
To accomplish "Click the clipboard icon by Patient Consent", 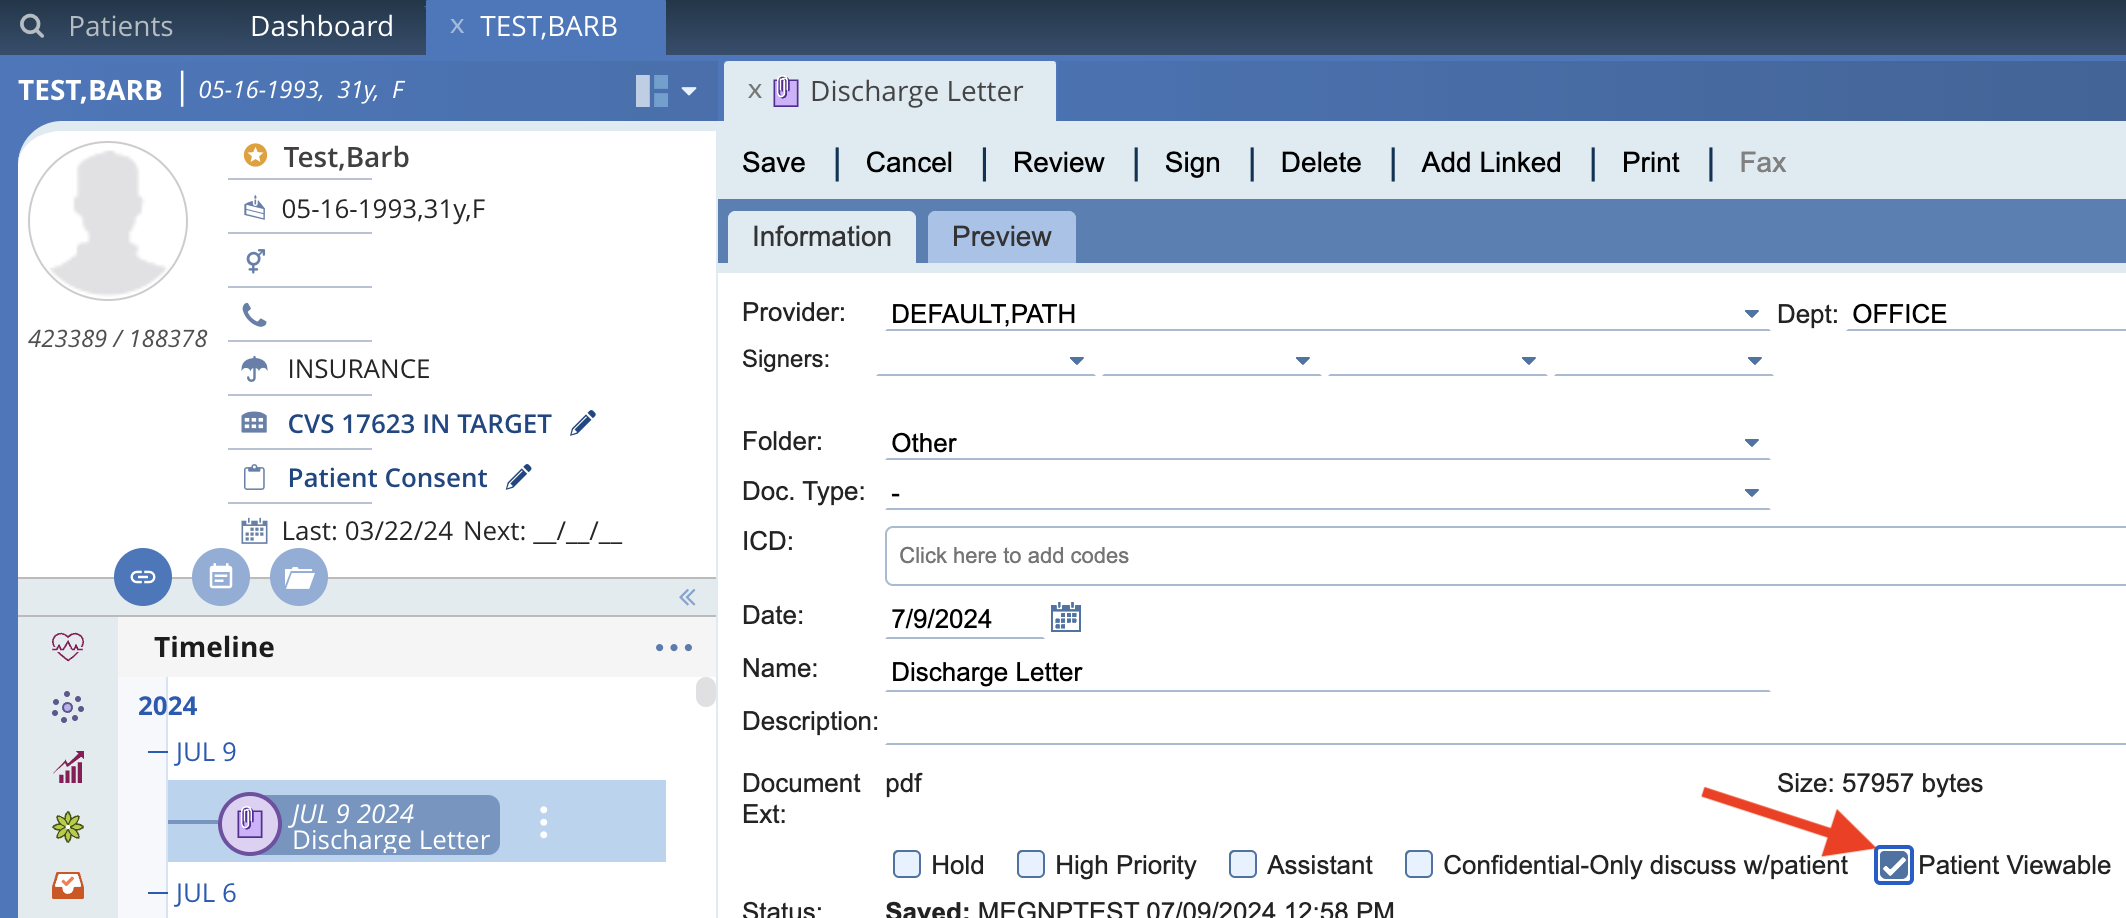I will (255, 477).
